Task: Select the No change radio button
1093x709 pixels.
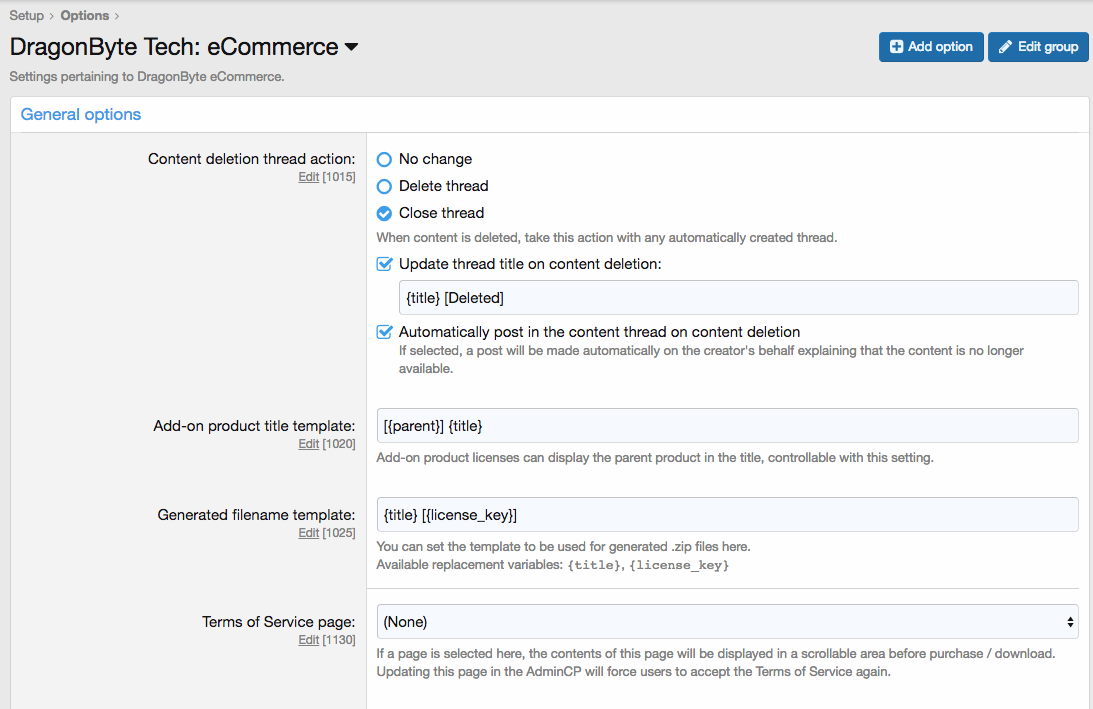Action: pos(384,159)
